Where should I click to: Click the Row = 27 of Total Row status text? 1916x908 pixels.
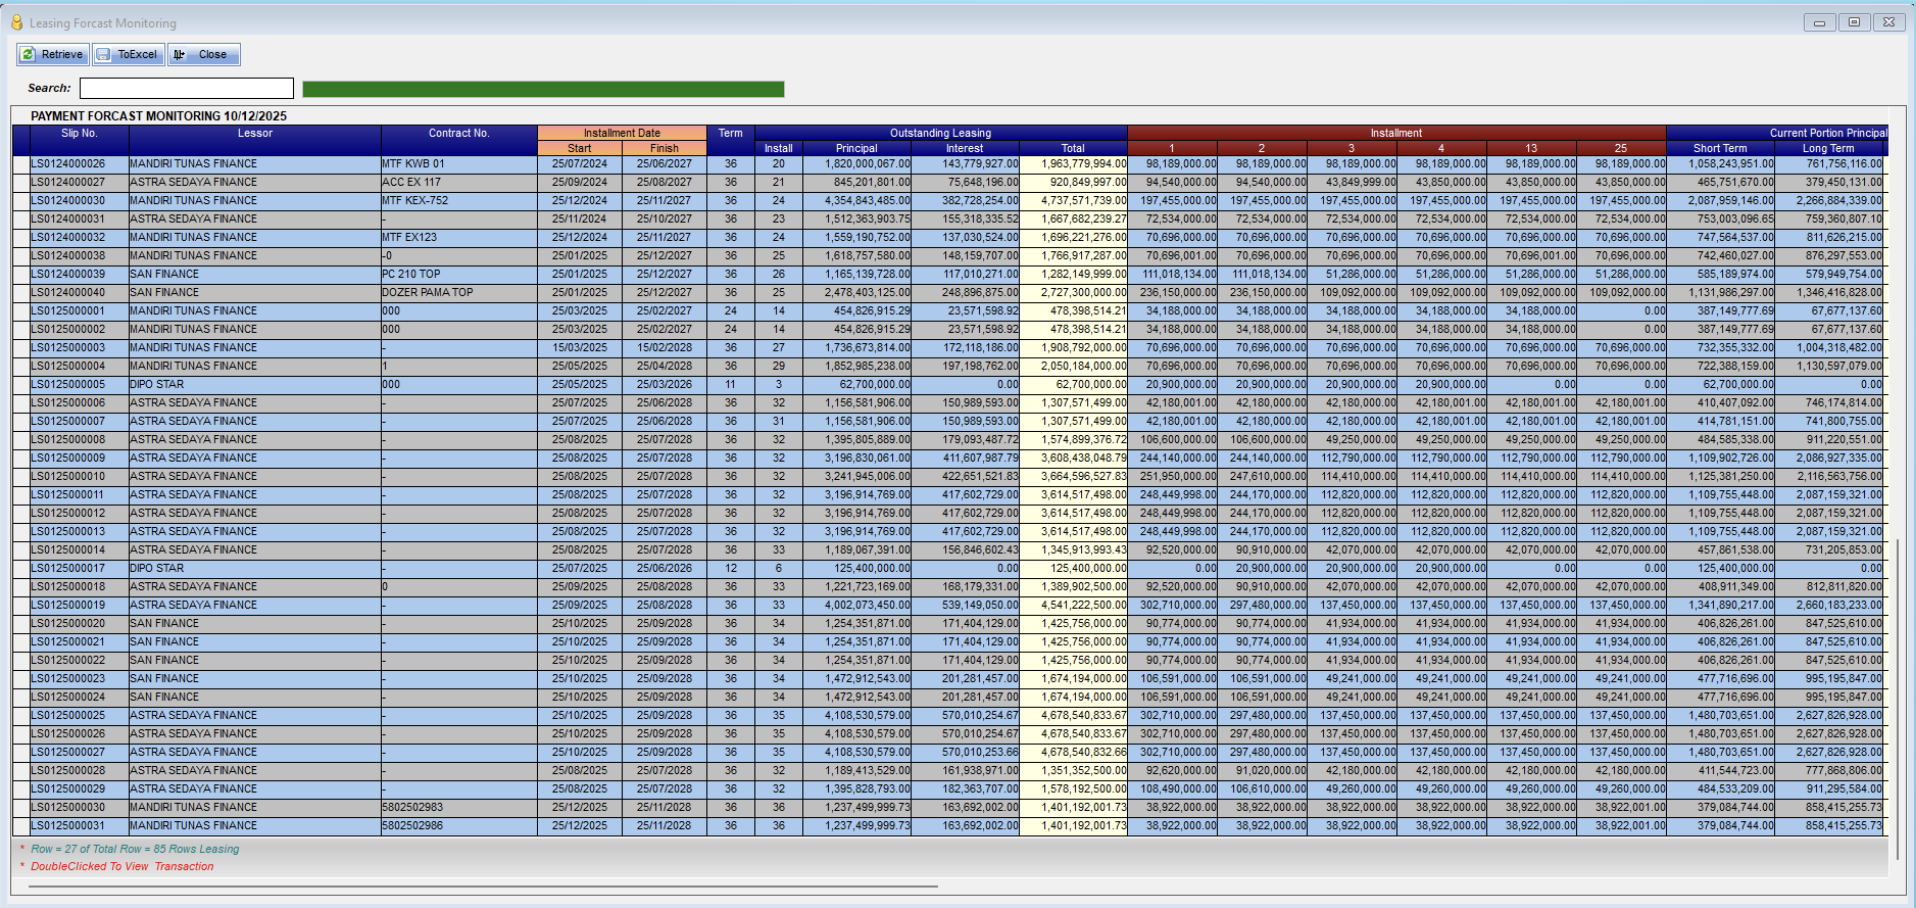(x=135, y=849)
